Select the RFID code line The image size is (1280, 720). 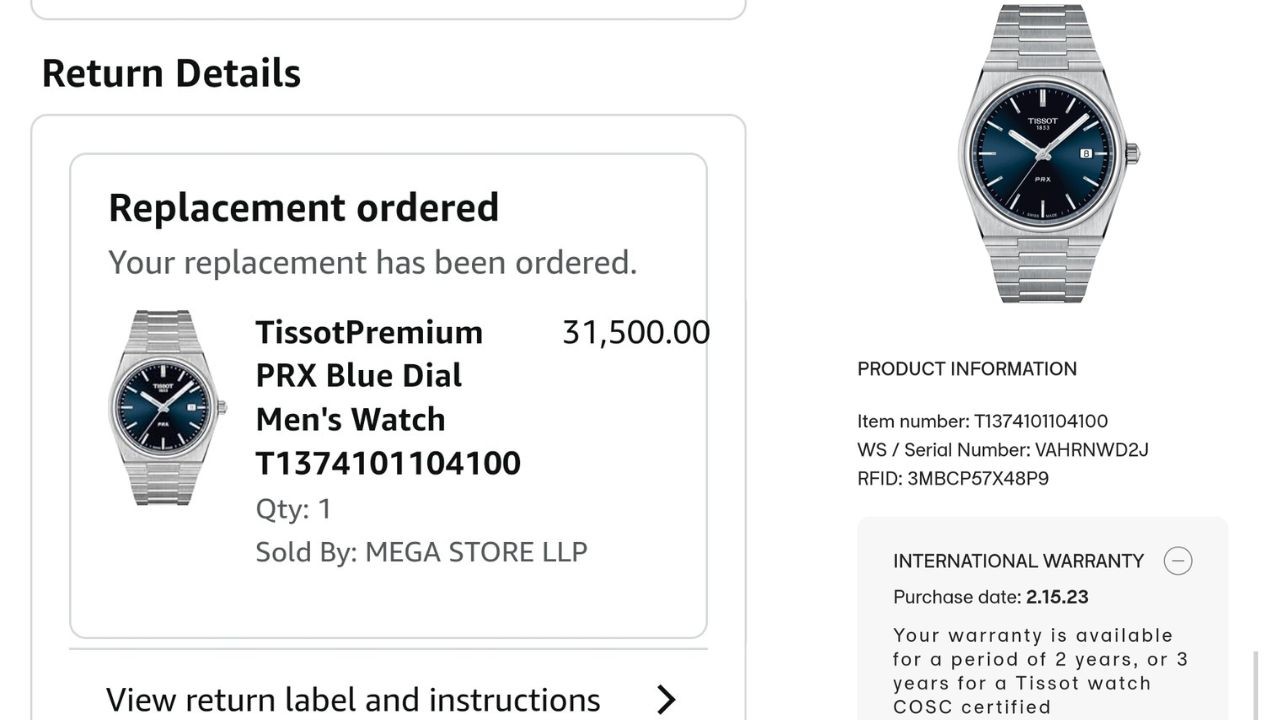point(952,478)
